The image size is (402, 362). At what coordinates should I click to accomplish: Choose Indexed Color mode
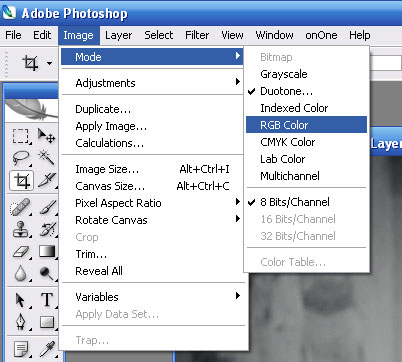pyautogui.click(x=306, y=108)
